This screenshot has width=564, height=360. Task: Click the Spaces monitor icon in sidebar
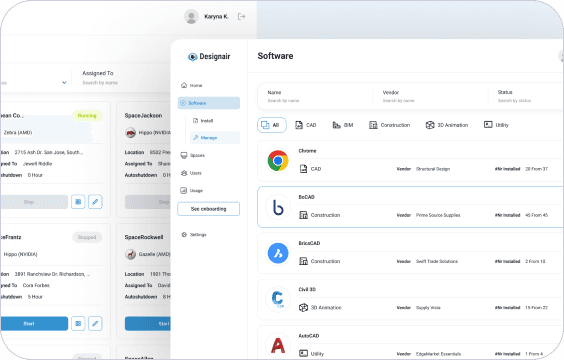point(184,155)
